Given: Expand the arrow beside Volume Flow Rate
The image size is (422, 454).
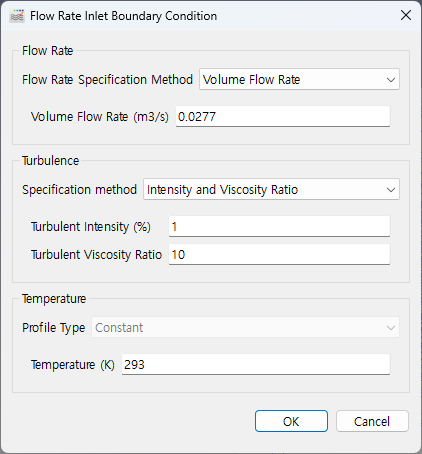Looking at the screenshot, I should click(391, 80).
